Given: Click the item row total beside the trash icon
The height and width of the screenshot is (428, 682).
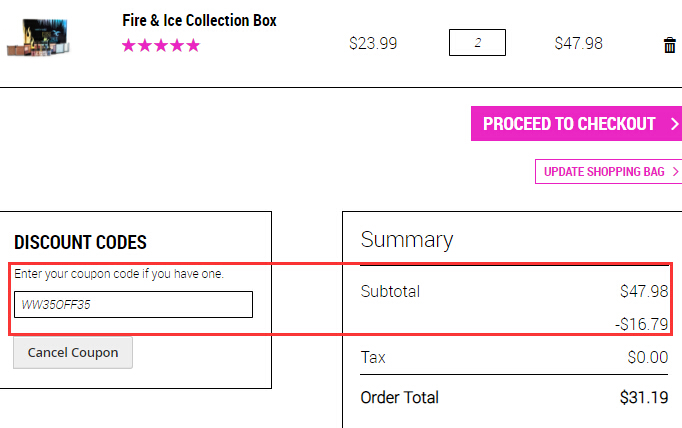Looking at the screenshot, I should [578, 43].
